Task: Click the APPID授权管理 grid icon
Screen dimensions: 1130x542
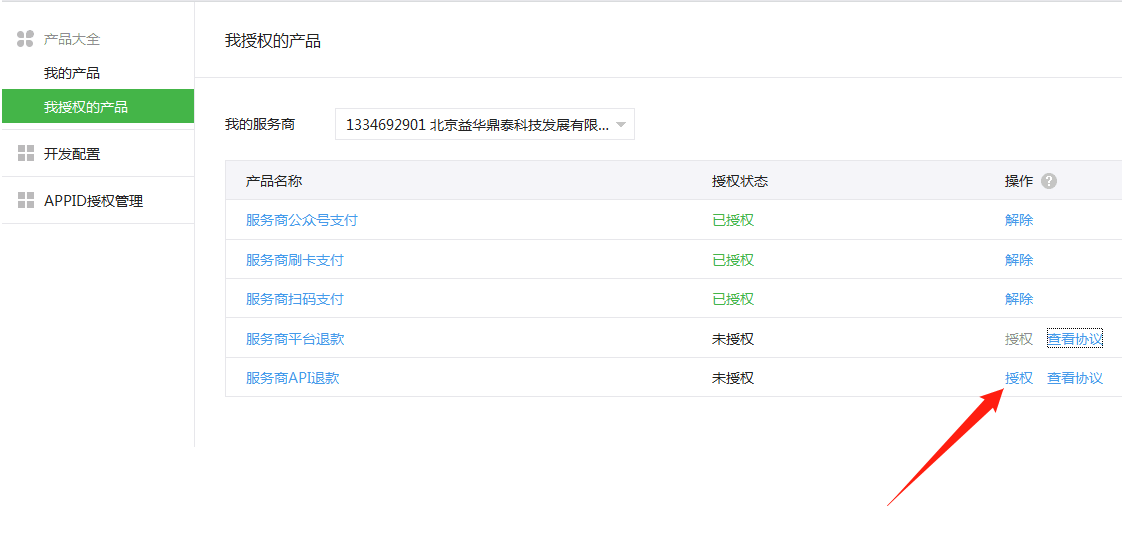Action: pyautogui.click(x=26, y=201)
